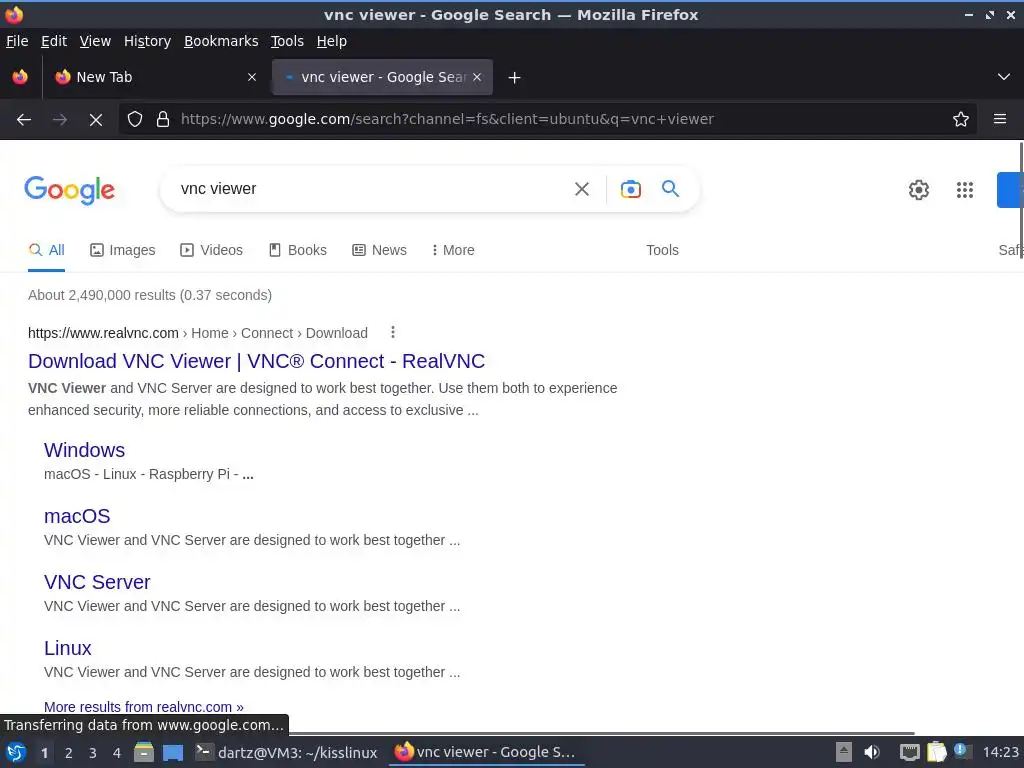Switch to the New Tab tab
The width and height of the screenshot is (1024, 768).
click(x=155, y=77)
